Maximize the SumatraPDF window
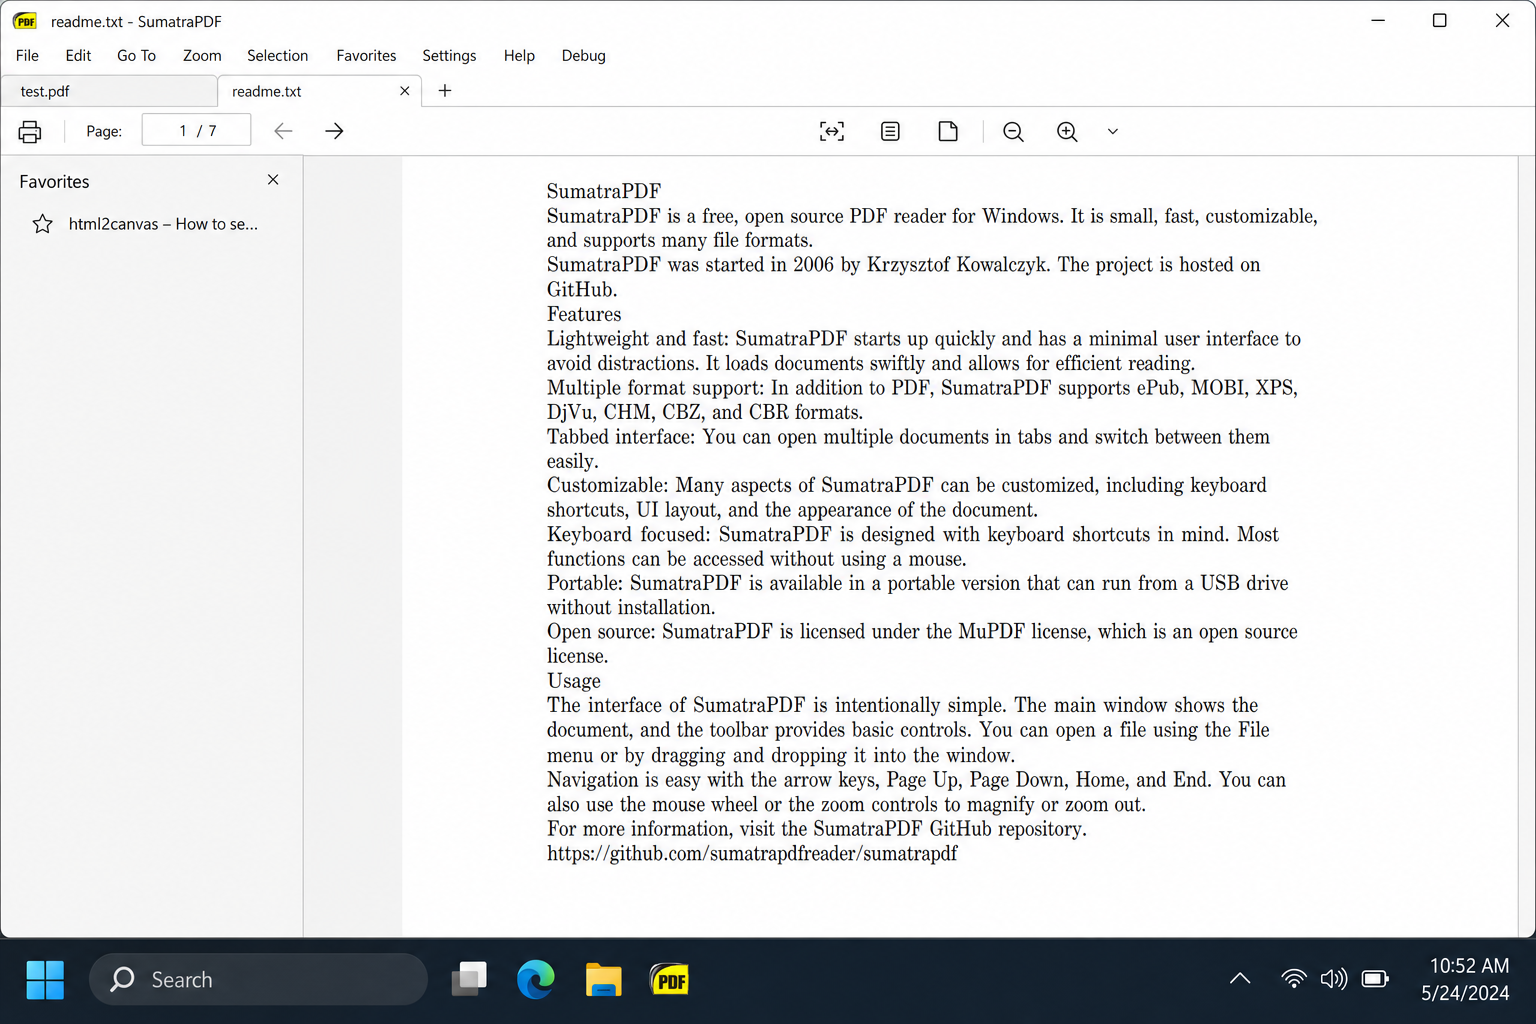The width and height of the screenshot is (1536, 1024). click(x=1440, y=21)
